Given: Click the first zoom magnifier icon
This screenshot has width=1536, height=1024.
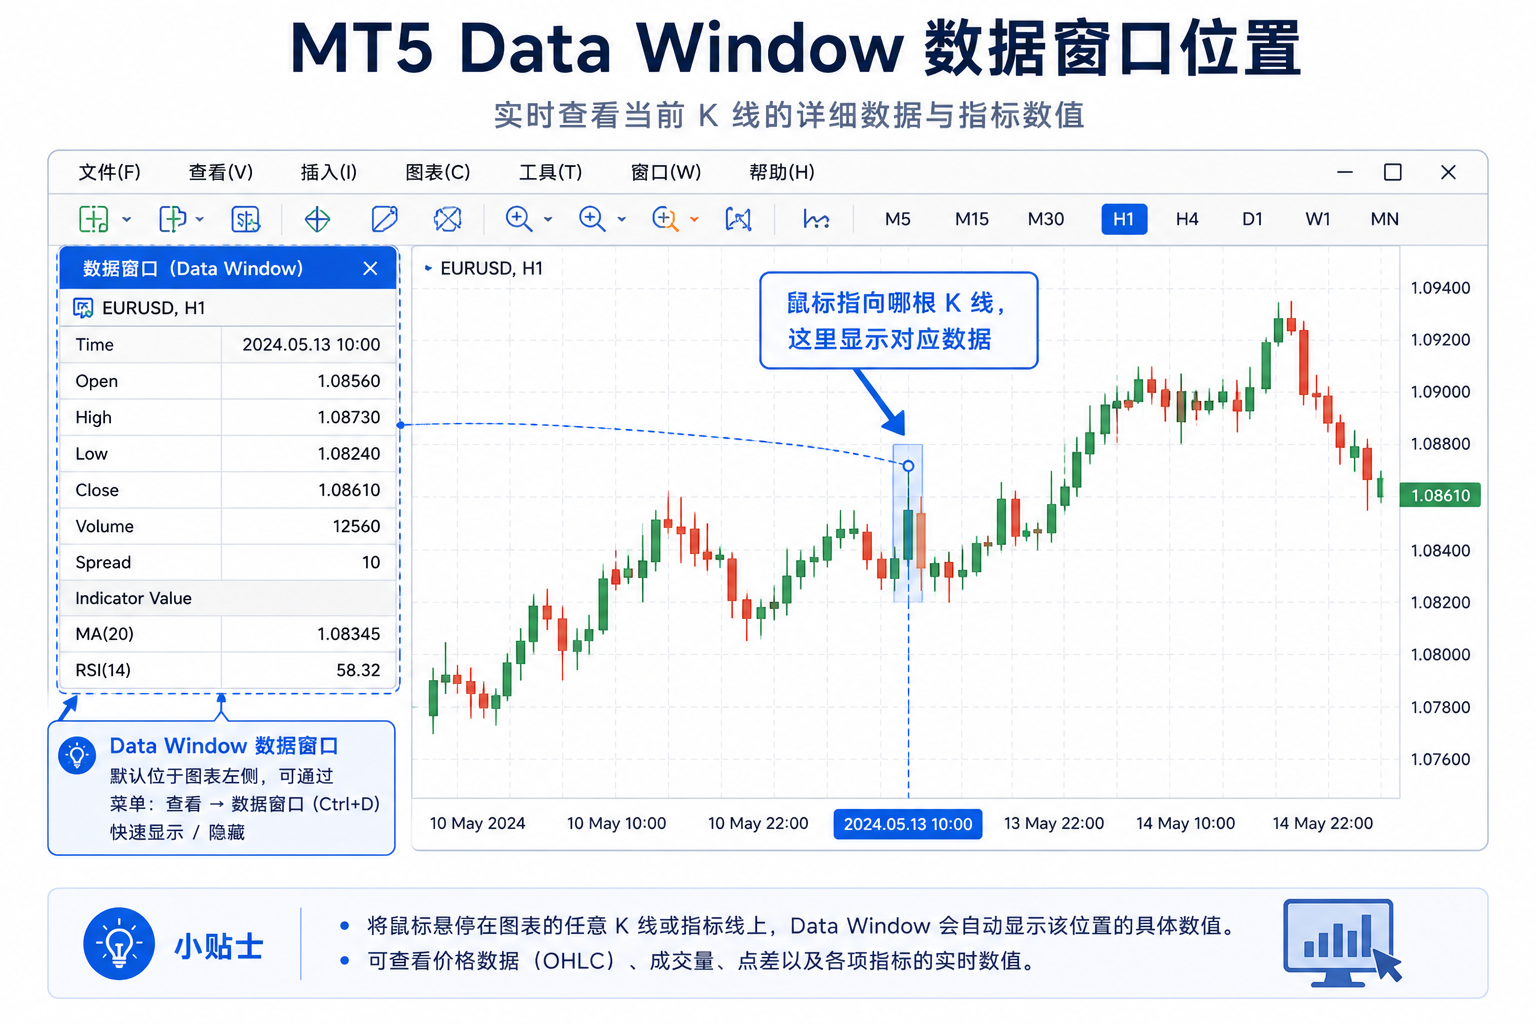Looking at the screenshot, I should tap(519, 219).
